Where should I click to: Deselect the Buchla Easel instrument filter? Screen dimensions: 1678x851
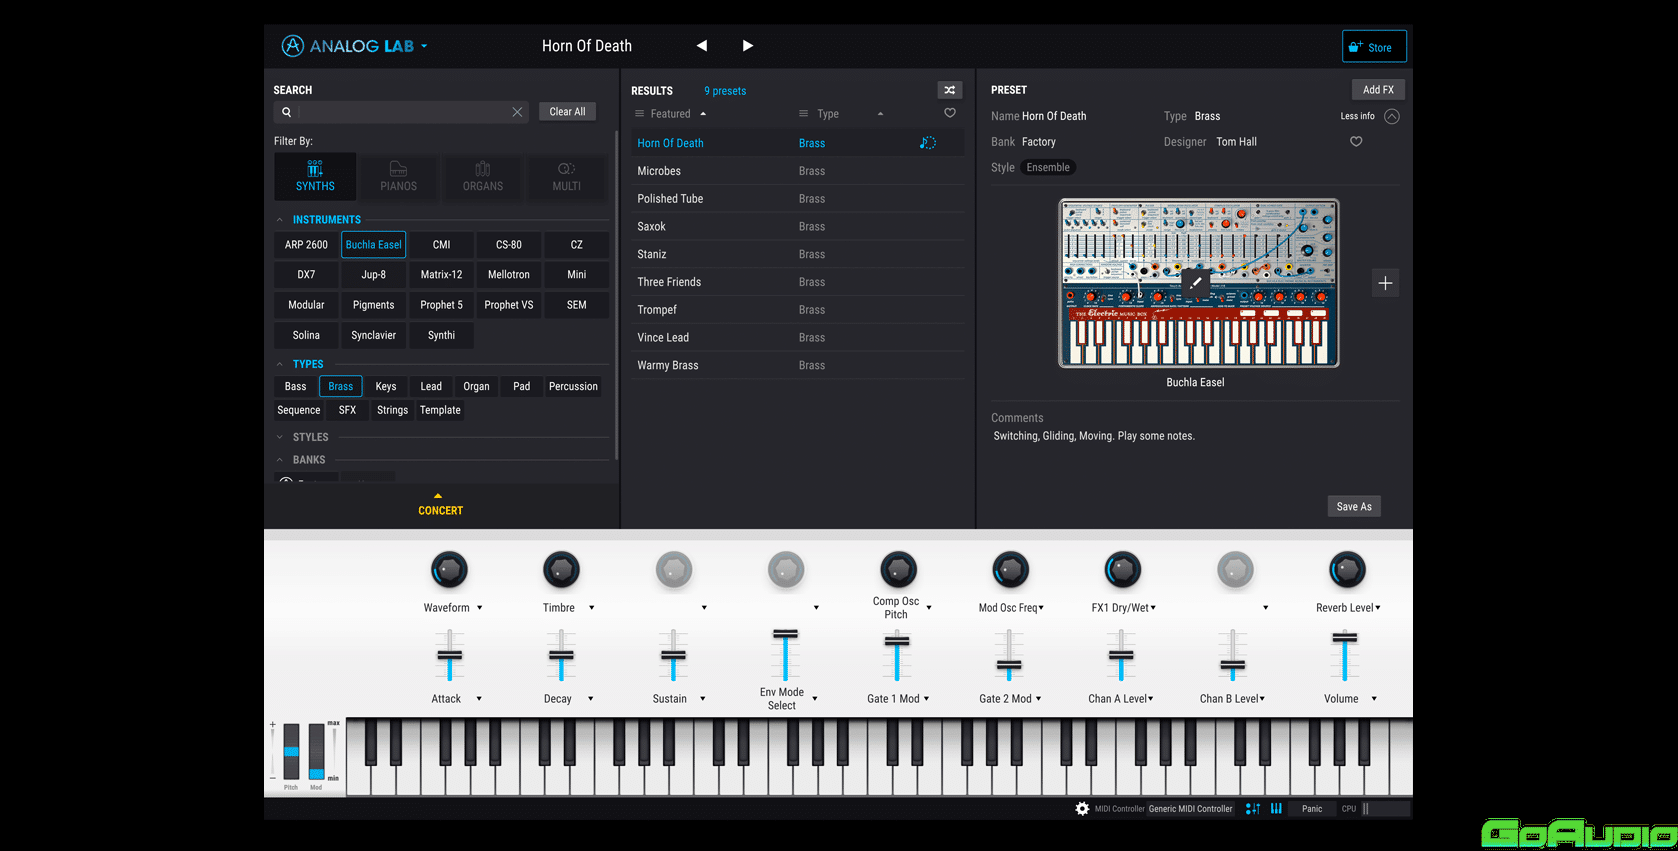(374, 245)
